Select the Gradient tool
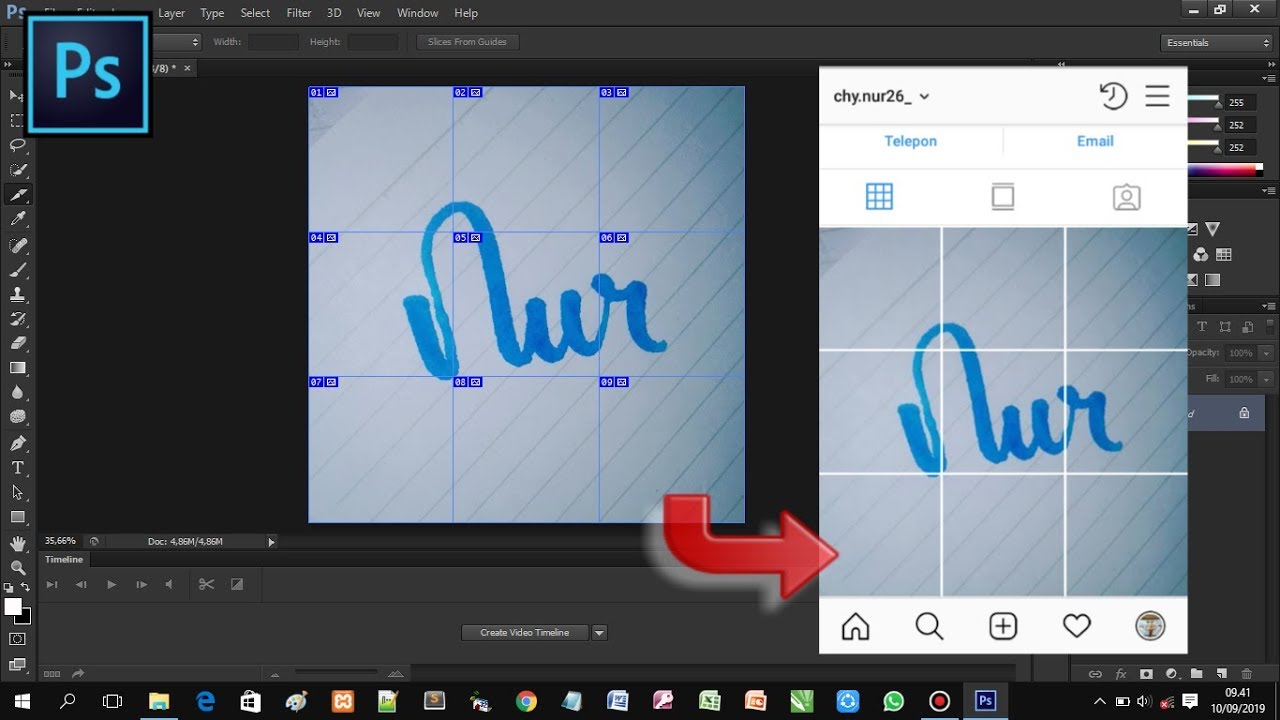The height and width of the screenshot is (720, 1280). (x=17, y=368)
